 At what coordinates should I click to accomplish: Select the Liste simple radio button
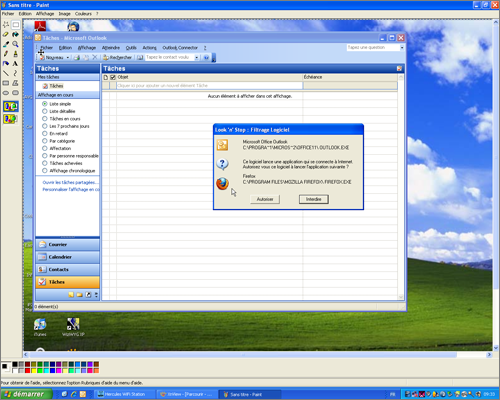point(45,104)
